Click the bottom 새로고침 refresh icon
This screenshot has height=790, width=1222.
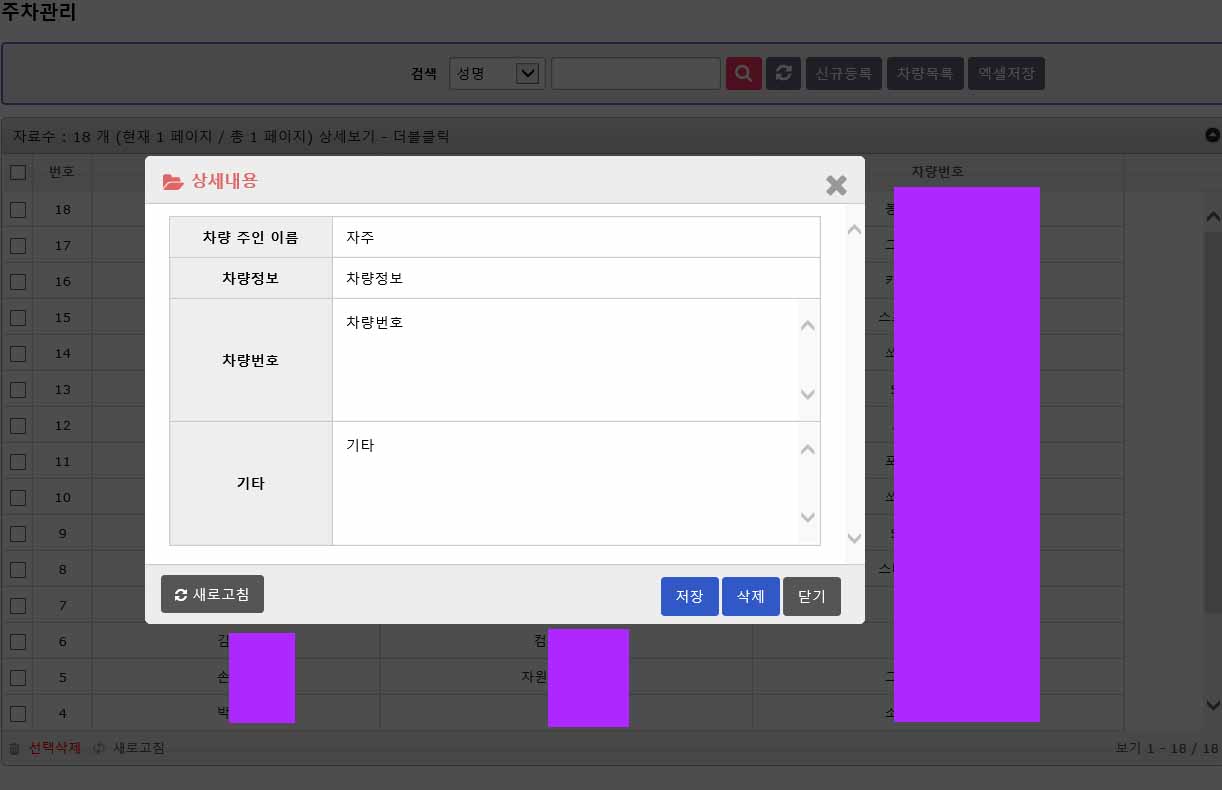(x=99, y=748)
